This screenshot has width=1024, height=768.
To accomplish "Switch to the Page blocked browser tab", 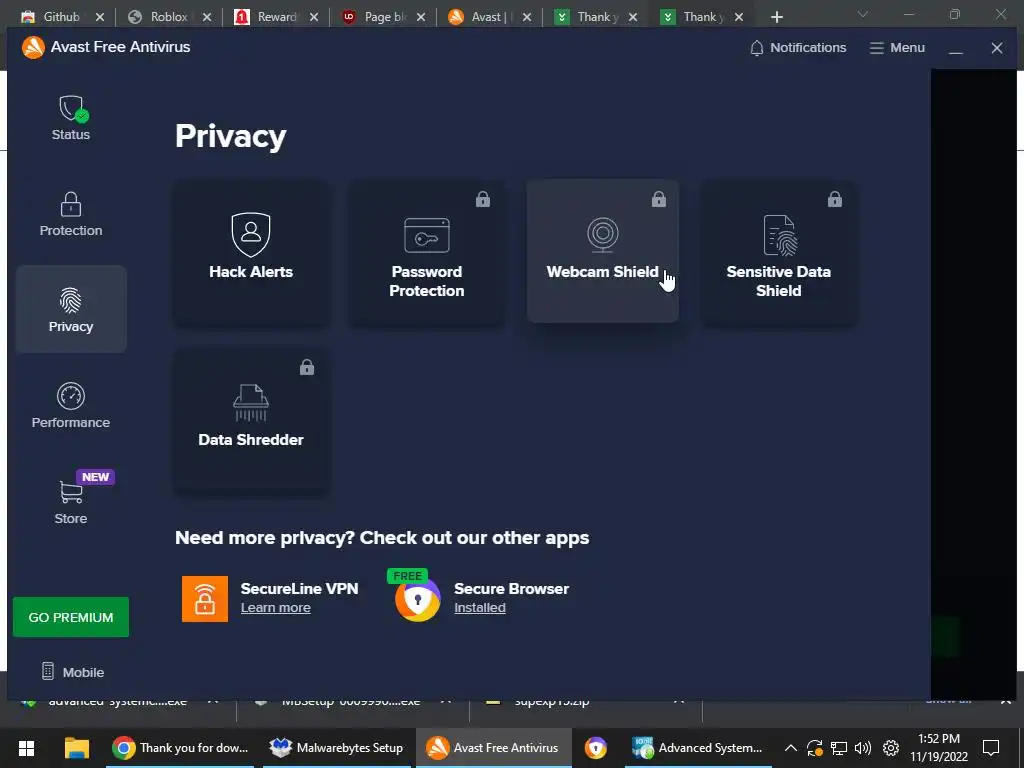I will (x=384, y=17).
